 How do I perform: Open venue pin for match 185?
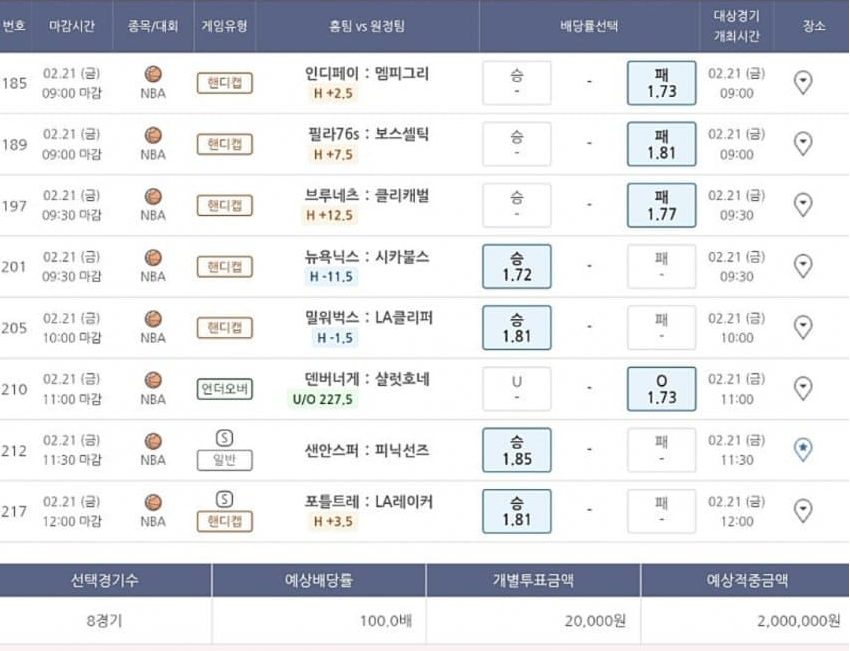(803, 82)
